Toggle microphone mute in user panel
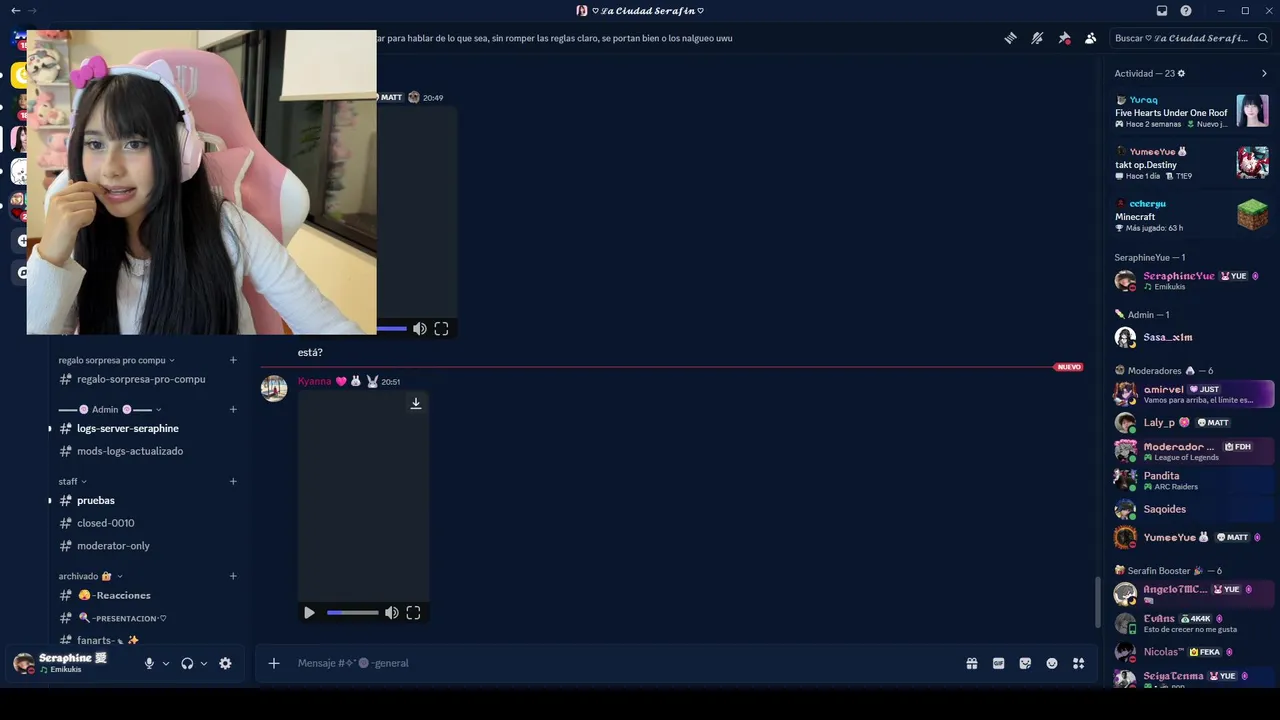1280x720 pixels. click(x=149, y=663)
